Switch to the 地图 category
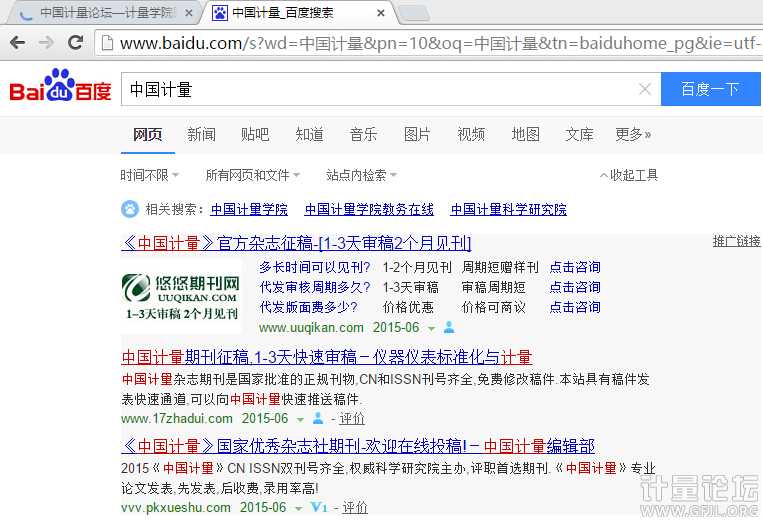The height and width of the screenshot is (522, 763). click(526, 134)
